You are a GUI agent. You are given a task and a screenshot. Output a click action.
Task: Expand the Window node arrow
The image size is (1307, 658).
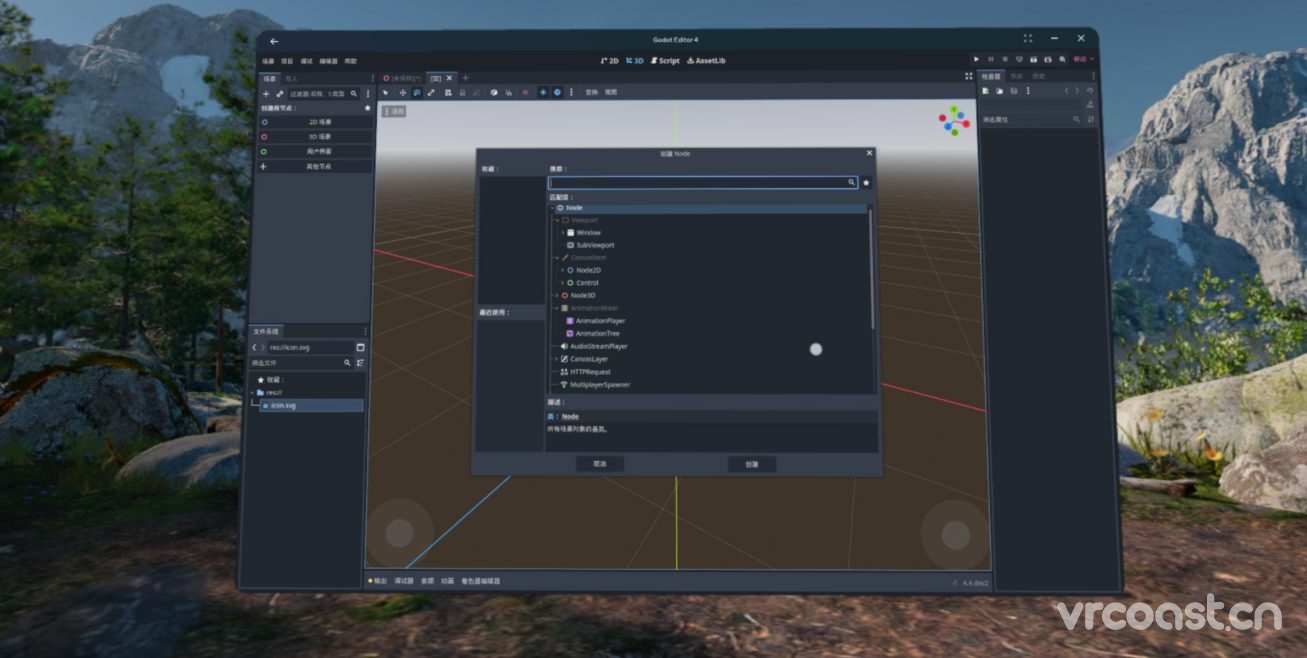(562, 233)
